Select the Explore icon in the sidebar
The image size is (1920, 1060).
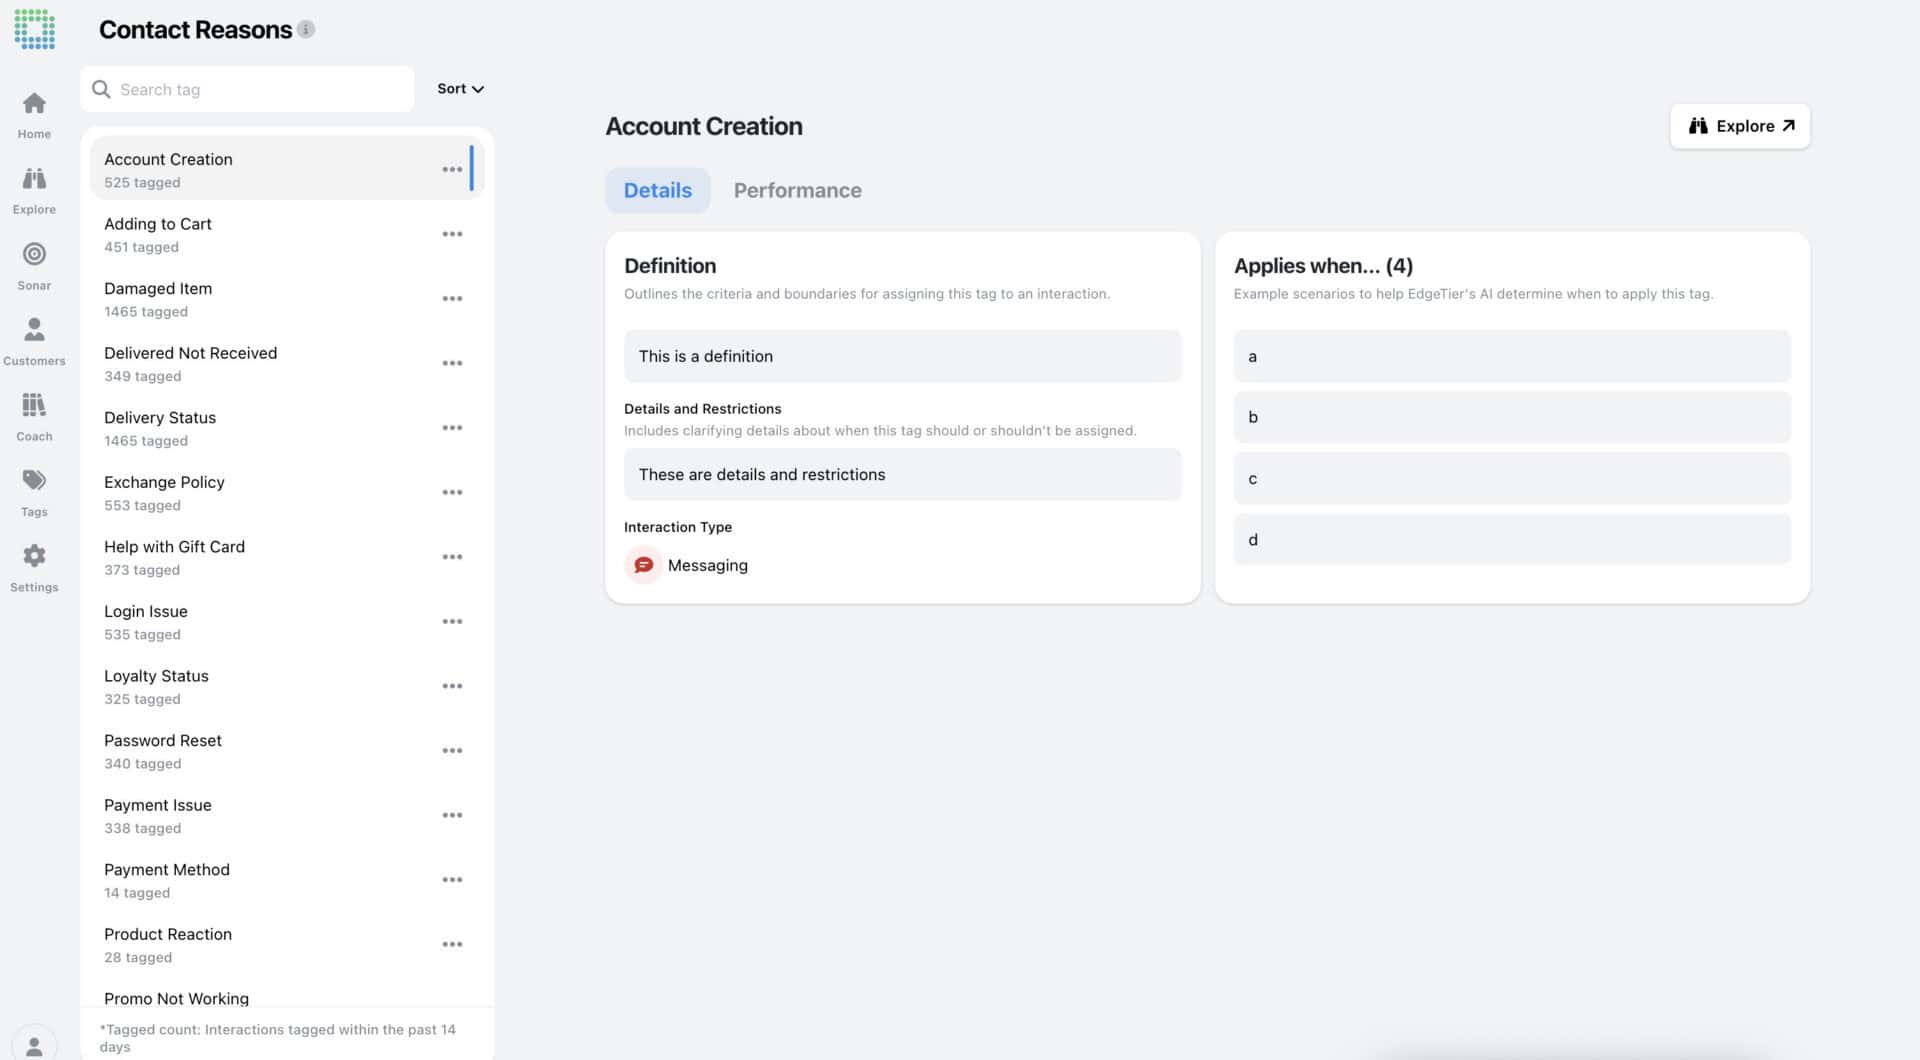click(x=34, y=188)
